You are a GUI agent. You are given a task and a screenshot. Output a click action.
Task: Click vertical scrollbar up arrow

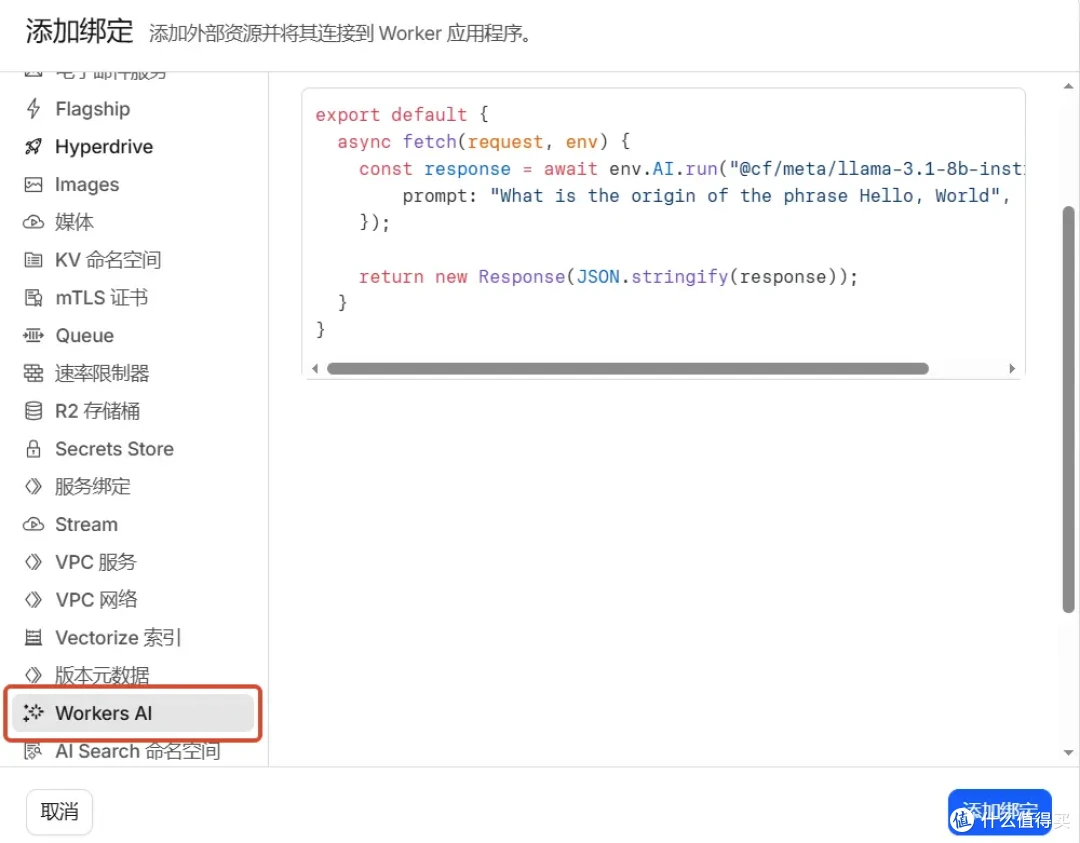point(1068,86)
